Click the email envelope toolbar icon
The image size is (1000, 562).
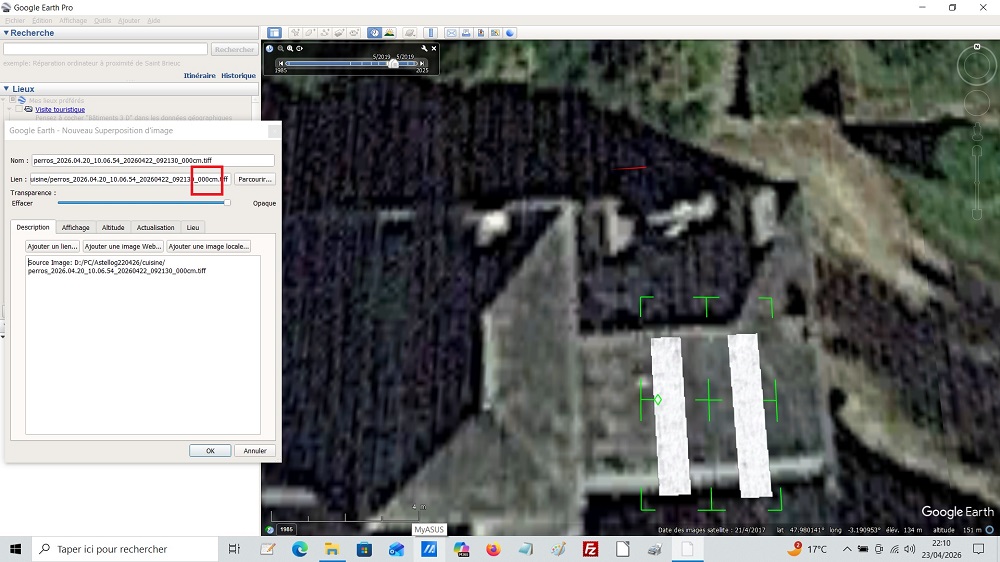click(x=451, y=33)
